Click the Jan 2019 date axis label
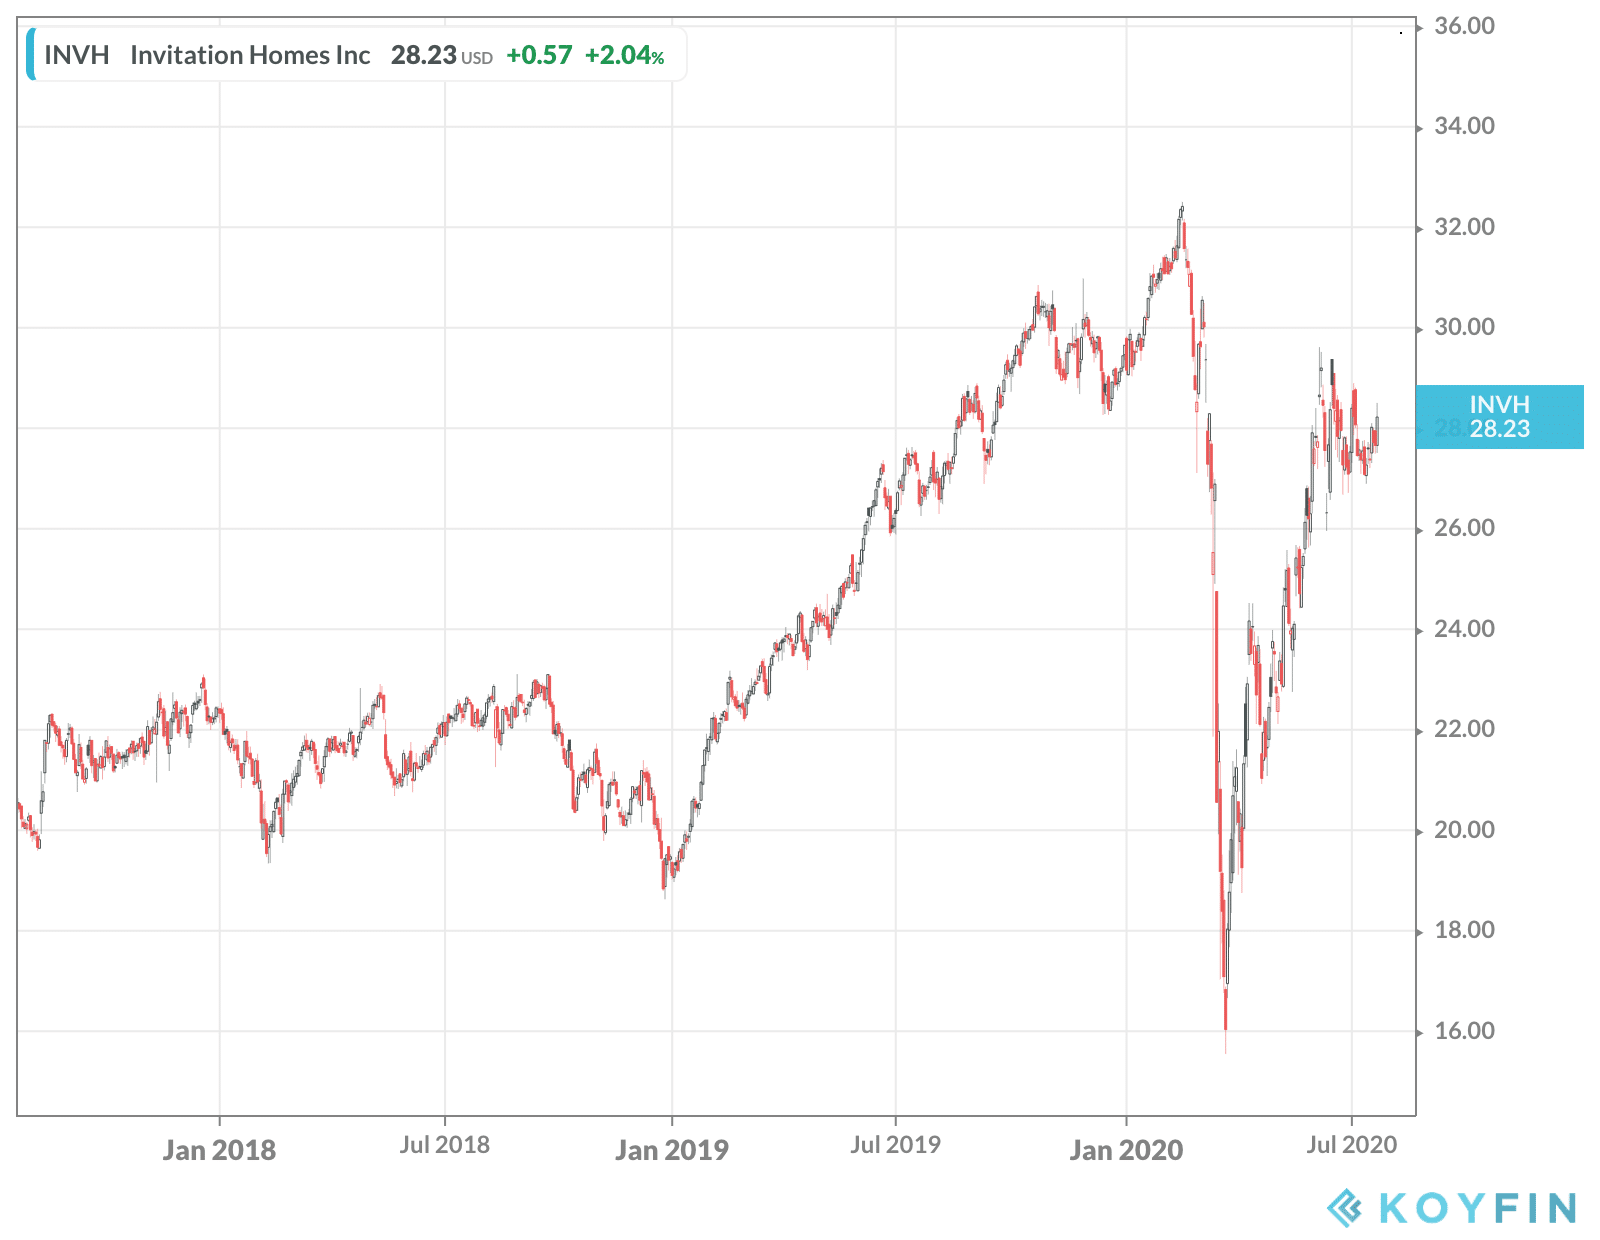Image resolution: width=1600 pixels, height=1240 pixels. click(x=672, y=1150)
